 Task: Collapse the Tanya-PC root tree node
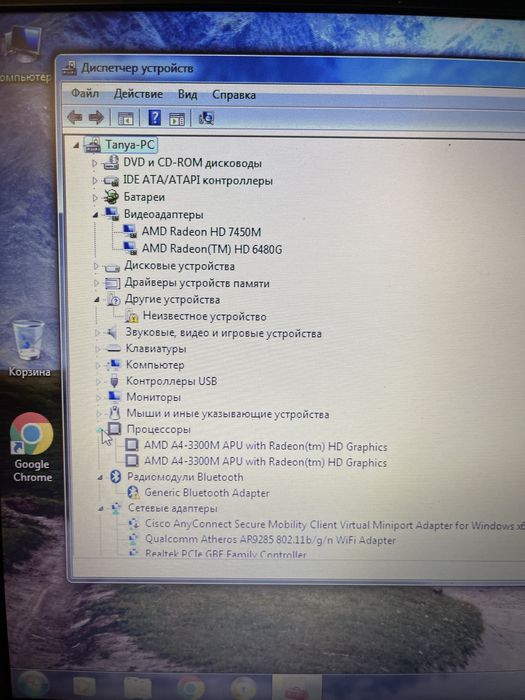pyautogui.click(x=76, y=145)
